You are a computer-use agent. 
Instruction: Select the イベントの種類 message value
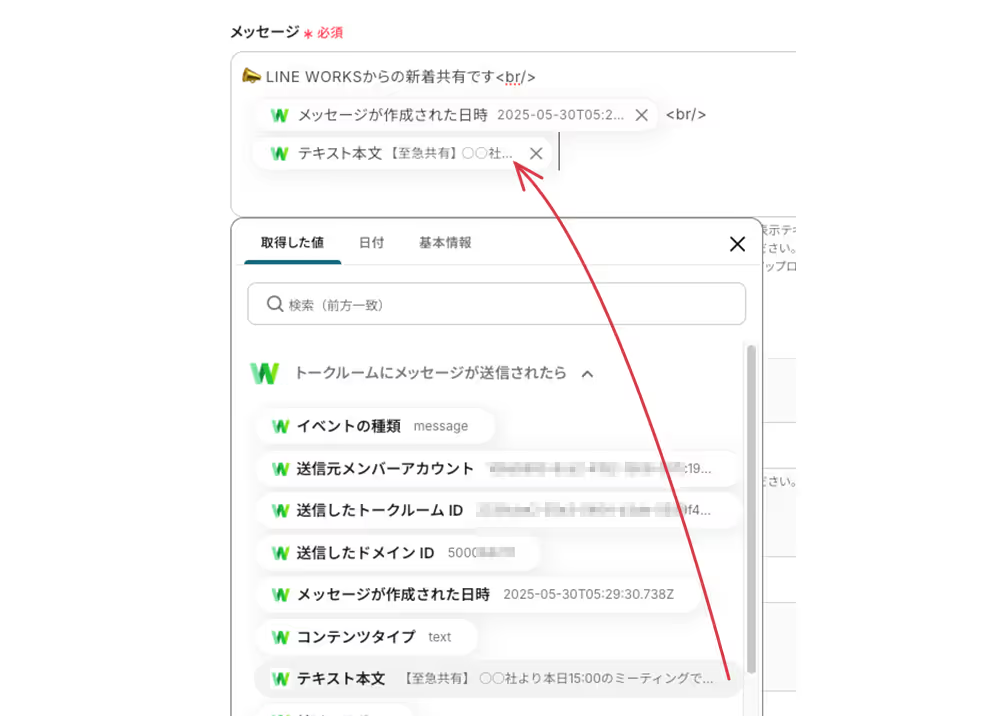point(376,426)
